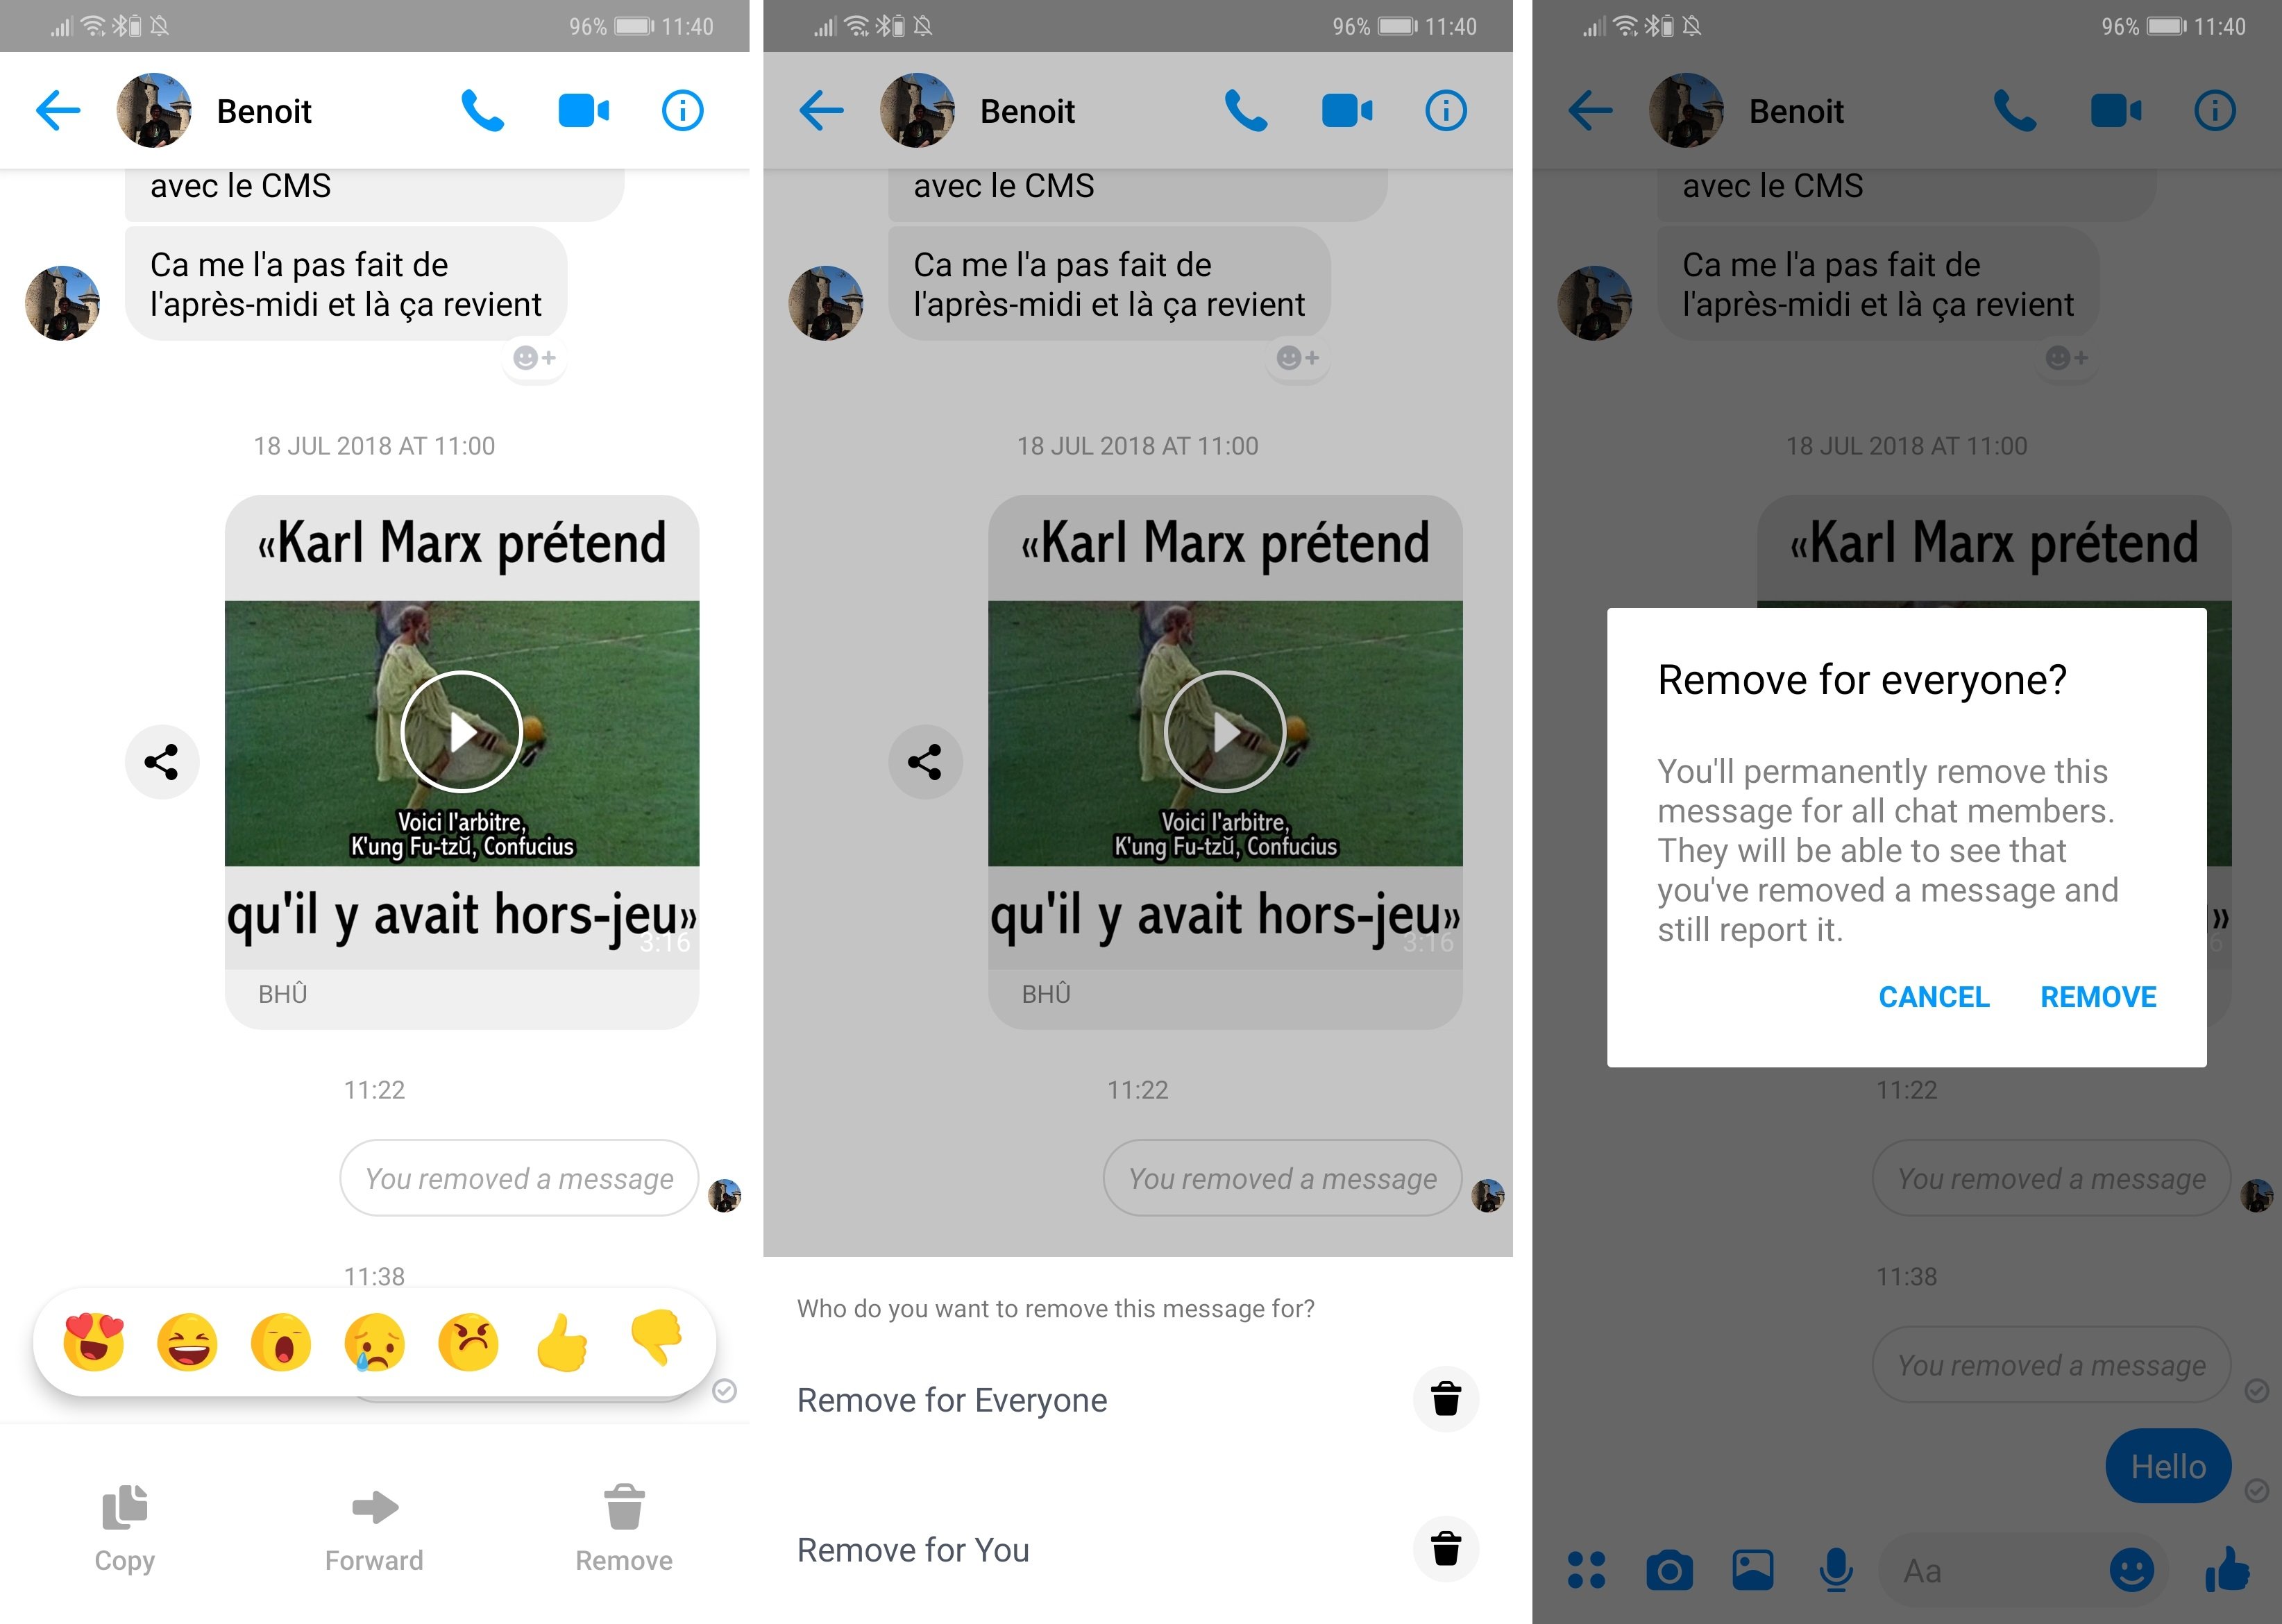Tap CANCEL button in confirmation dialog
This screenshot has height=1624, width=2282.
1936,998
